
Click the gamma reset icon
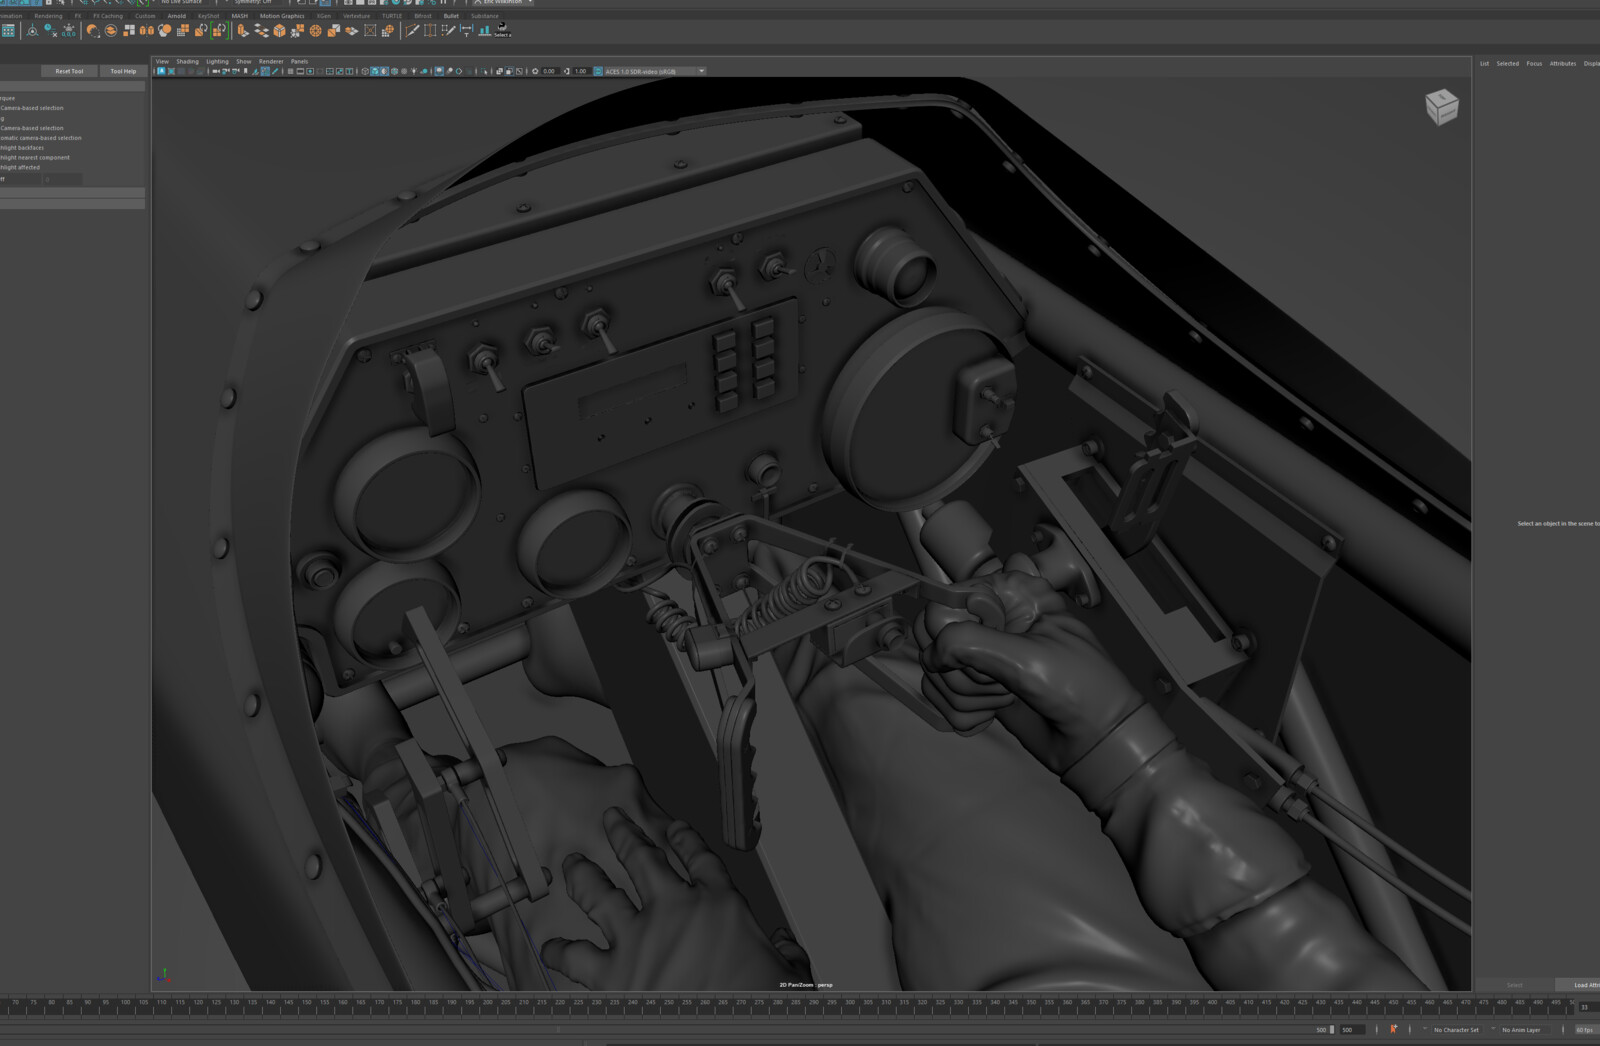click(x=566, y=71)
